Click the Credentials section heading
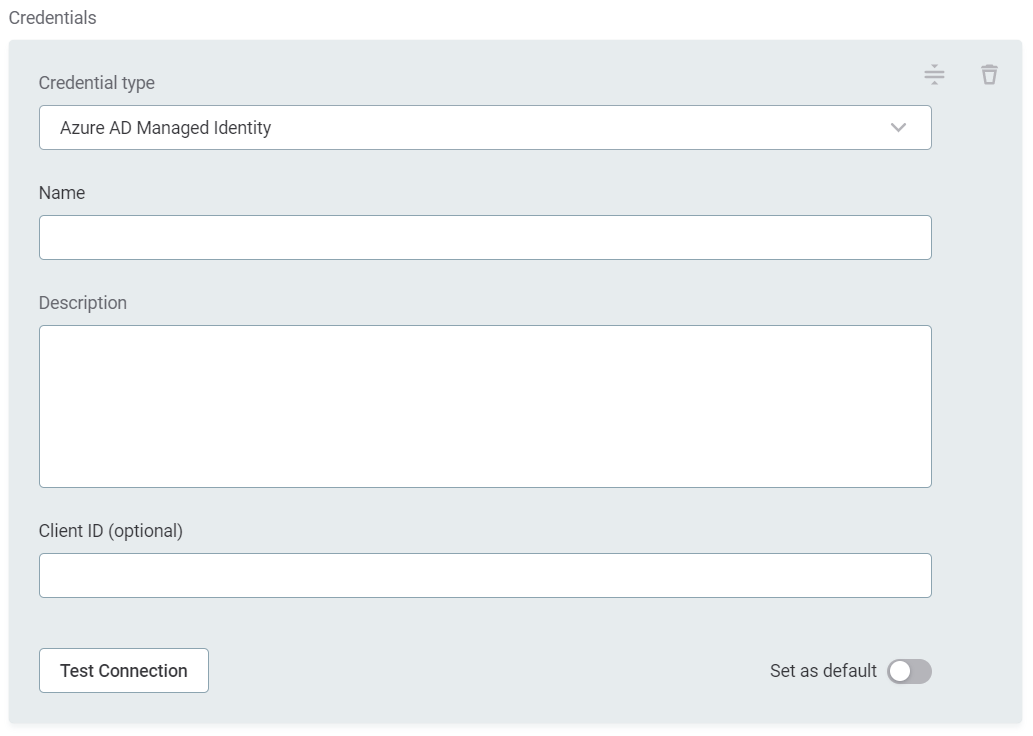Viewport: 1033px width, 736px height. tap(52, 18)
